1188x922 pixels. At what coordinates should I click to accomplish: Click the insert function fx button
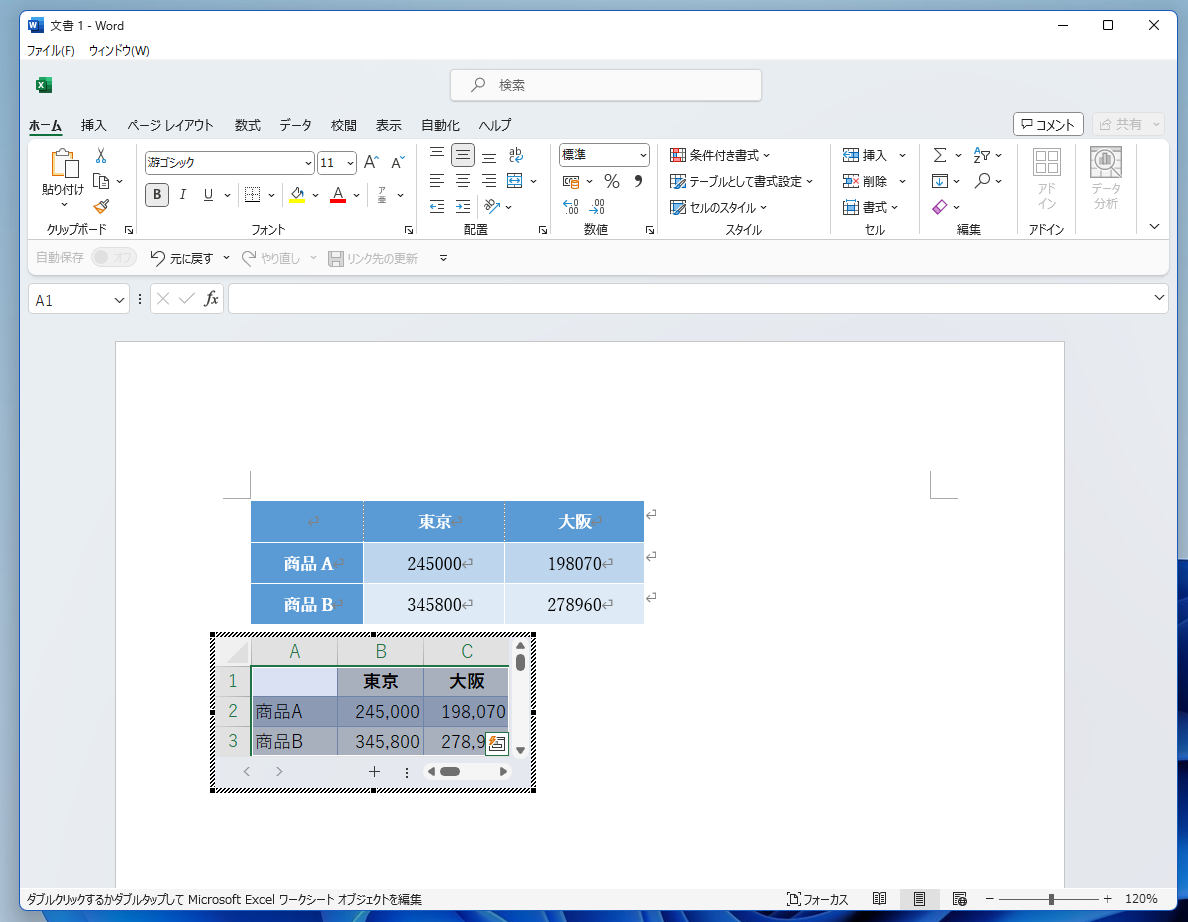211,298
